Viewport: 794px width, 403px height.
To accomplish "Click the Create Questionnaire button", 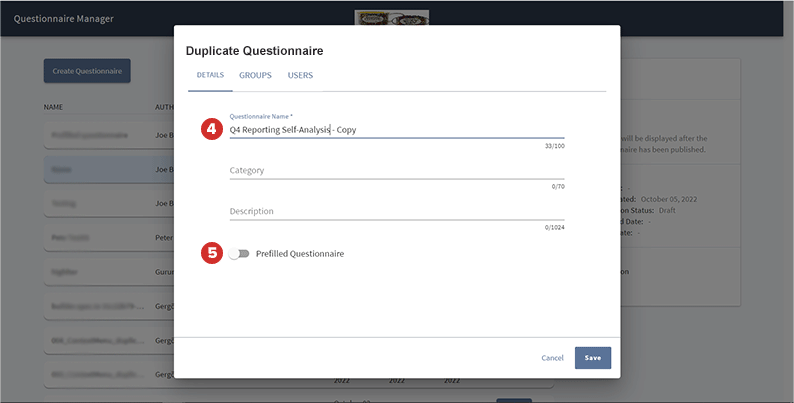I will [87, 71].
